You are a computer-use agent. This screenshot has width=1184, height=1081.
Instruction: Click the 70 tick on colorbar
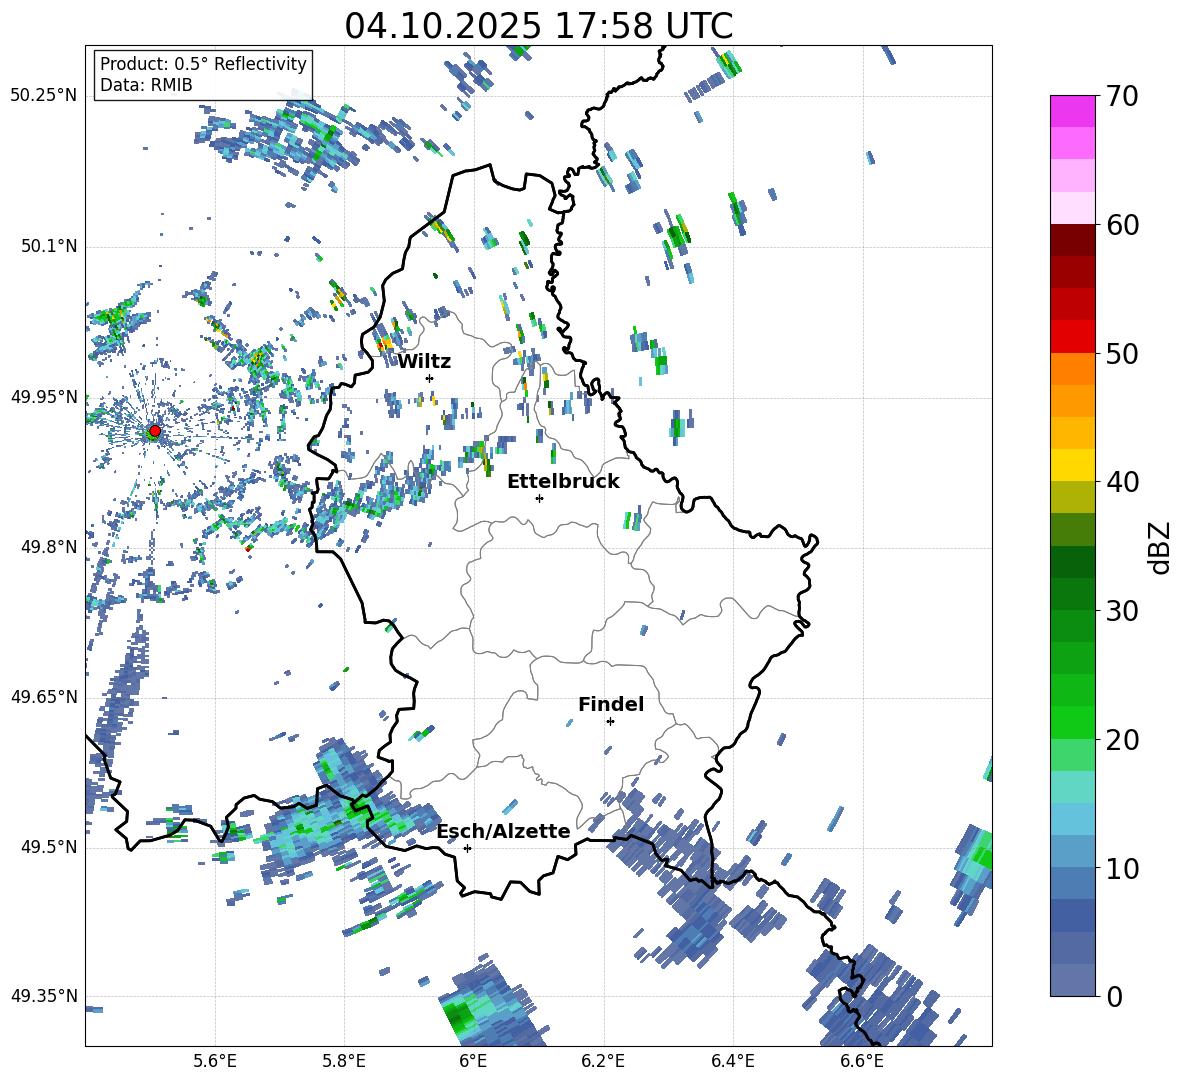pos(1122,97)
